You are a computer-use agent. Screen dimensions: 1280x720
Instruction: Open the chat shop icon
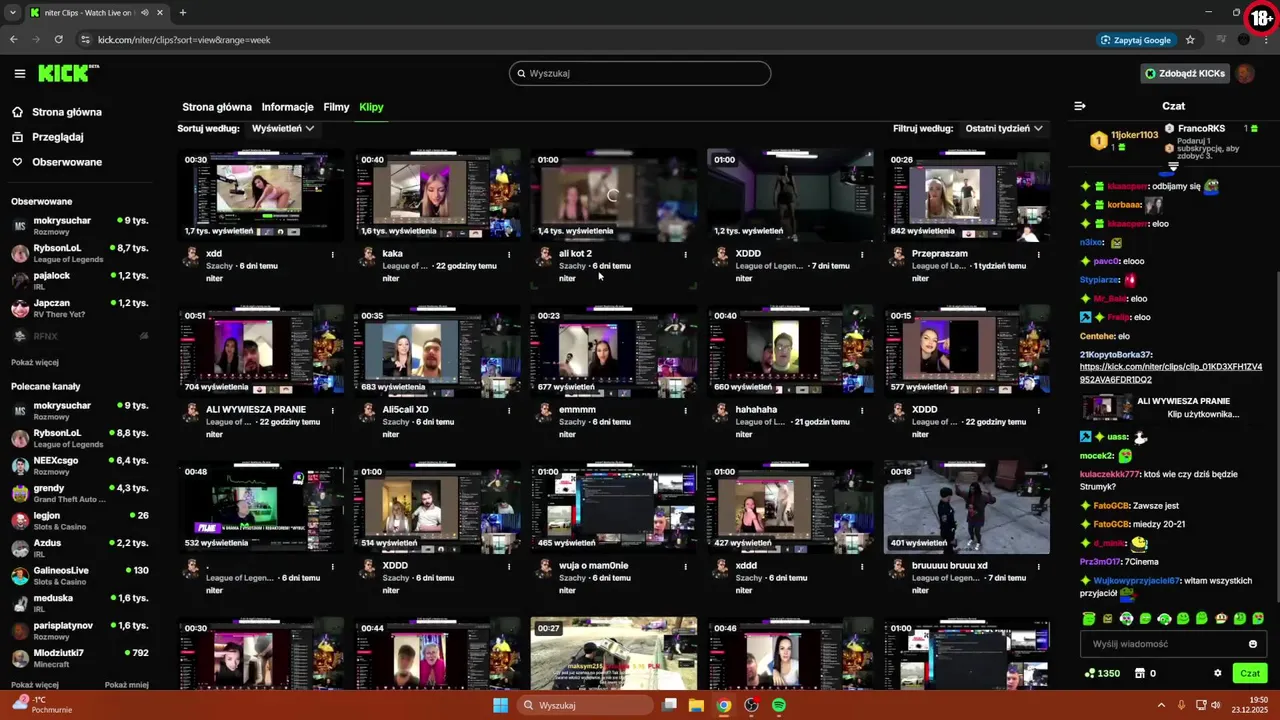click(1139, 673)
